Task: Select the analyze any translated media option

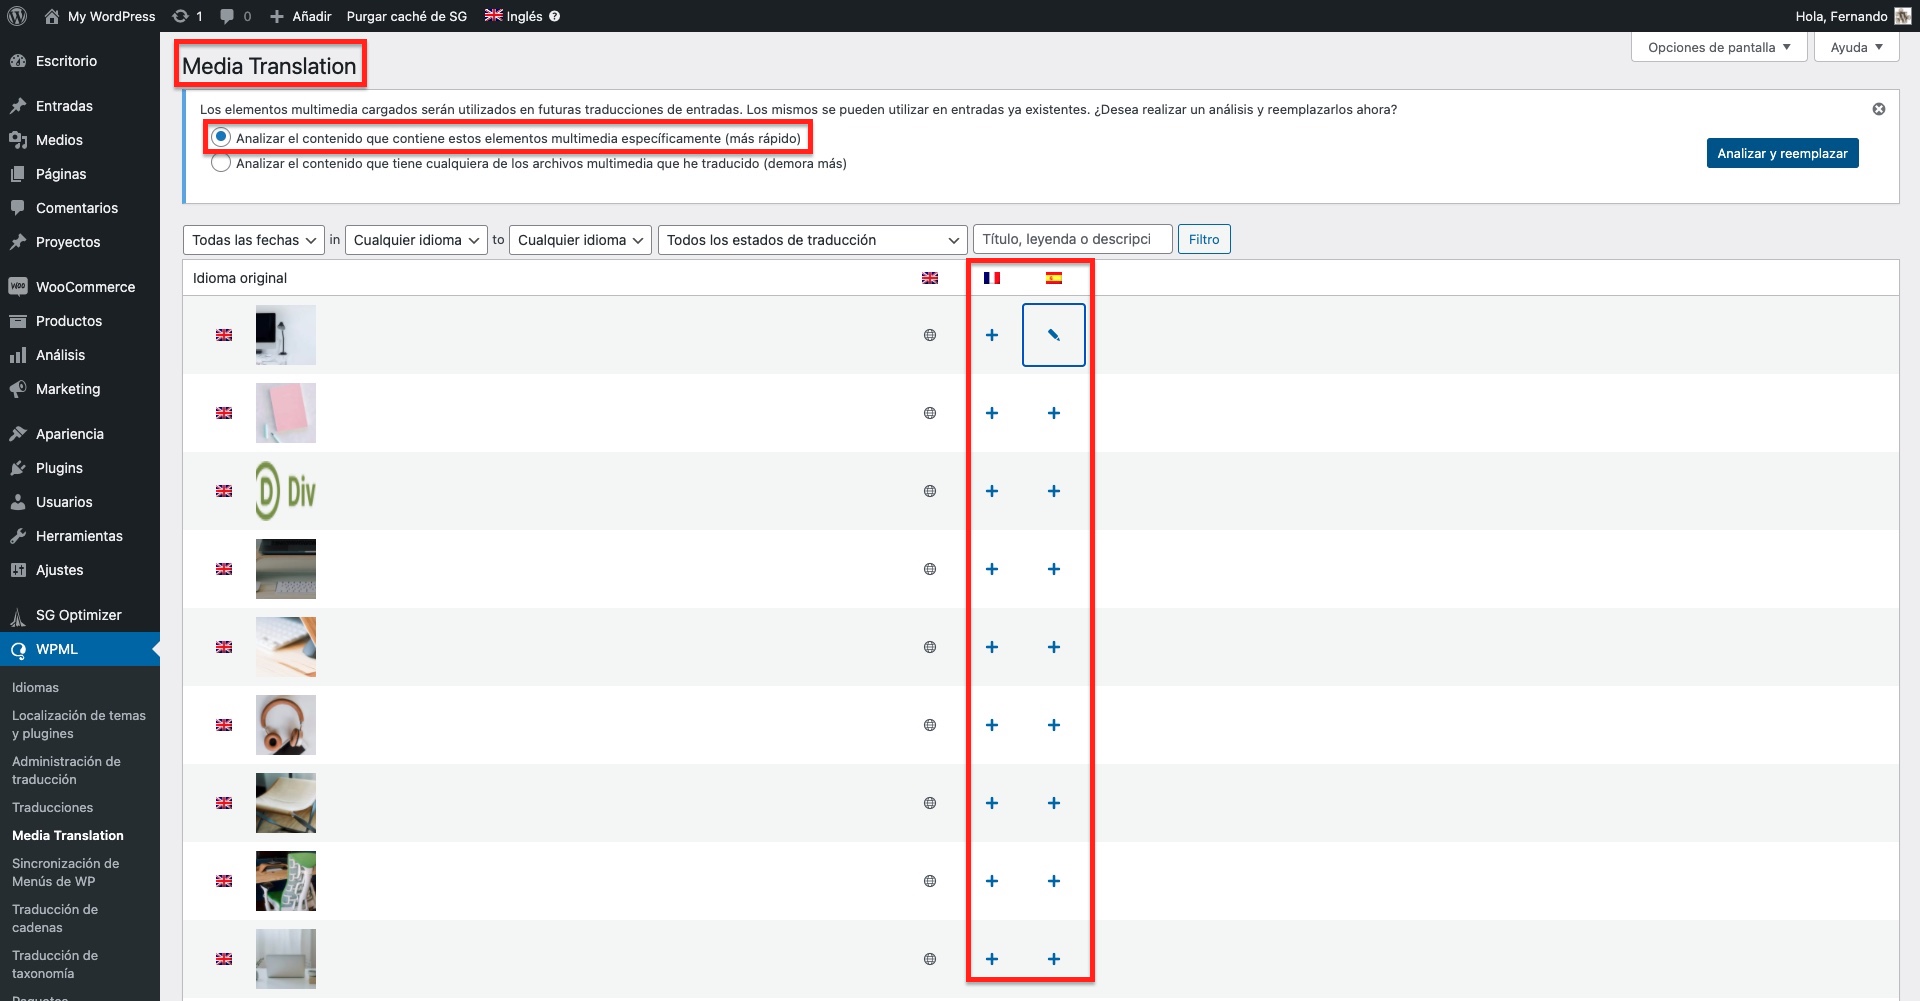Action: point(221,163)
